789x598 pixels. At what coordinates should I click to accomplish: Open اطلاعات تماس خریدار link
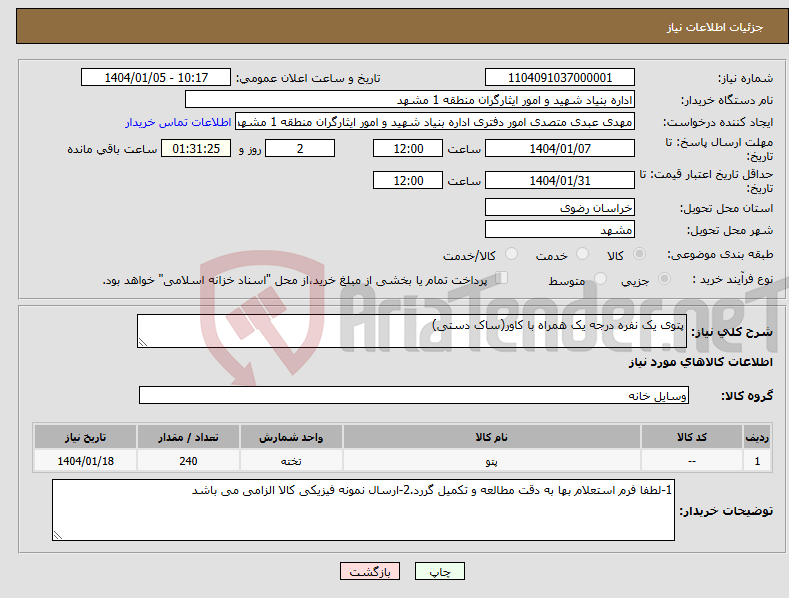(178, 122)
